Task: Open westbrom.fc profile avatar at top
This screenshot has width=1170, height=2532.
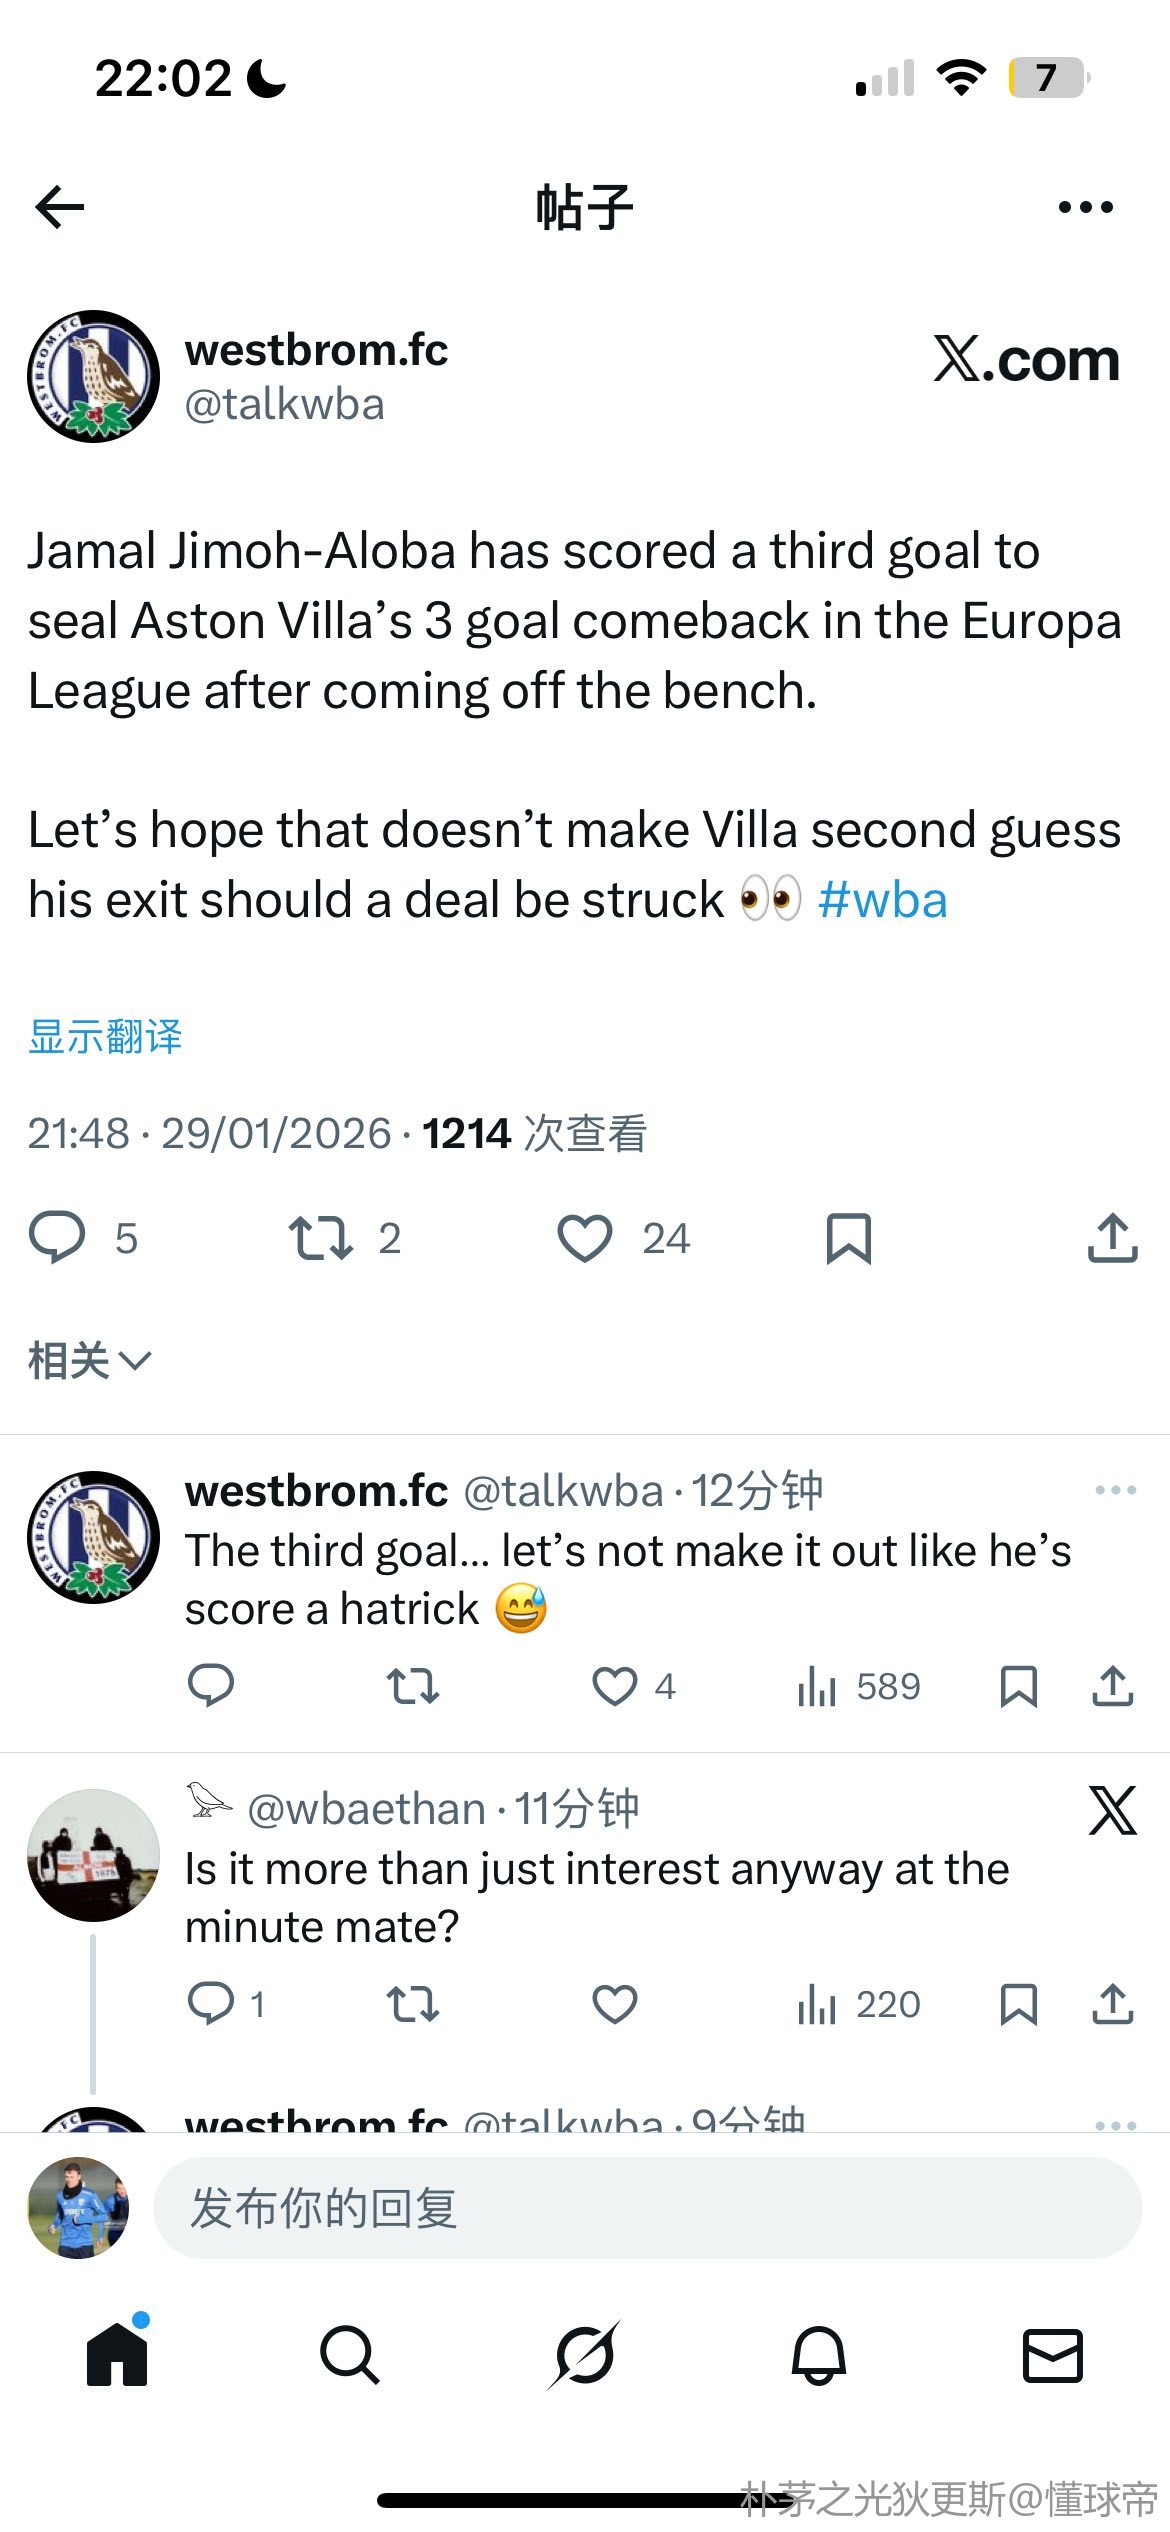Action: 93,376
